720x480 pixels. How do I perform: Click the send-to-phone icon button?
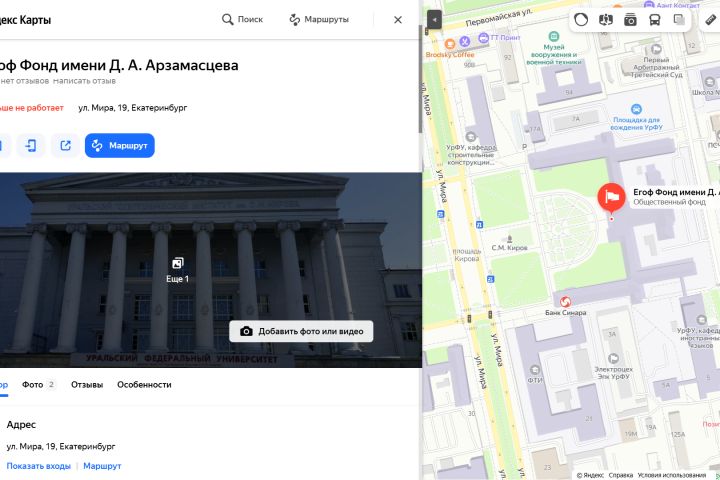point(31,146)
